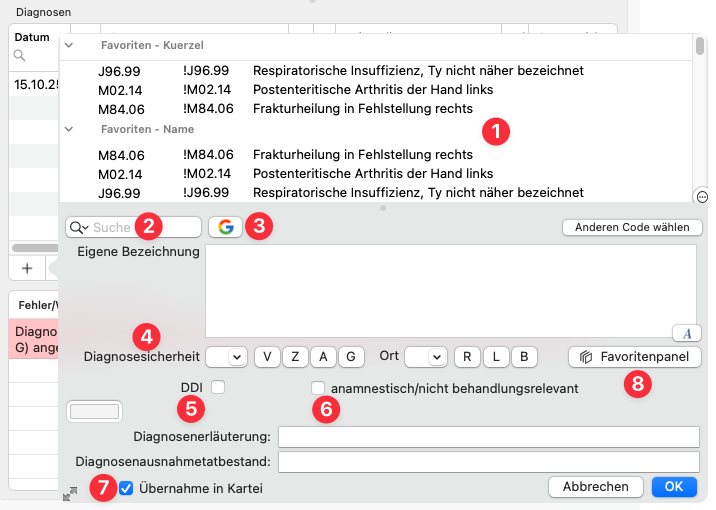Click the favorites list vertical scrollbar
This screenshot has width=716, height=510.
(x=700, y=47)
